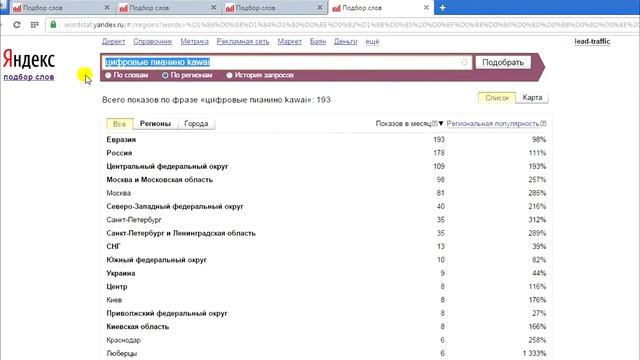Click the Санкт-Петербург city row

[x=326, y=220]
